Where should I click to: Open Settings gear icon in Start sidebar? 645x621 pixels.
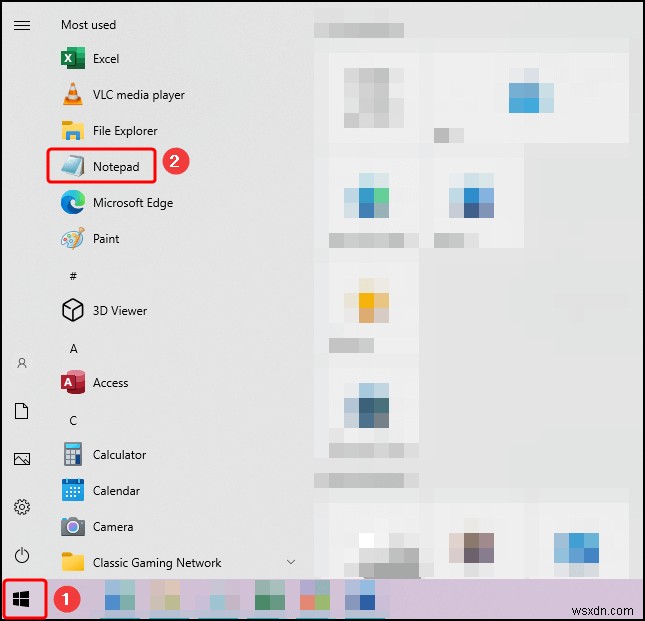pos(22,507)
